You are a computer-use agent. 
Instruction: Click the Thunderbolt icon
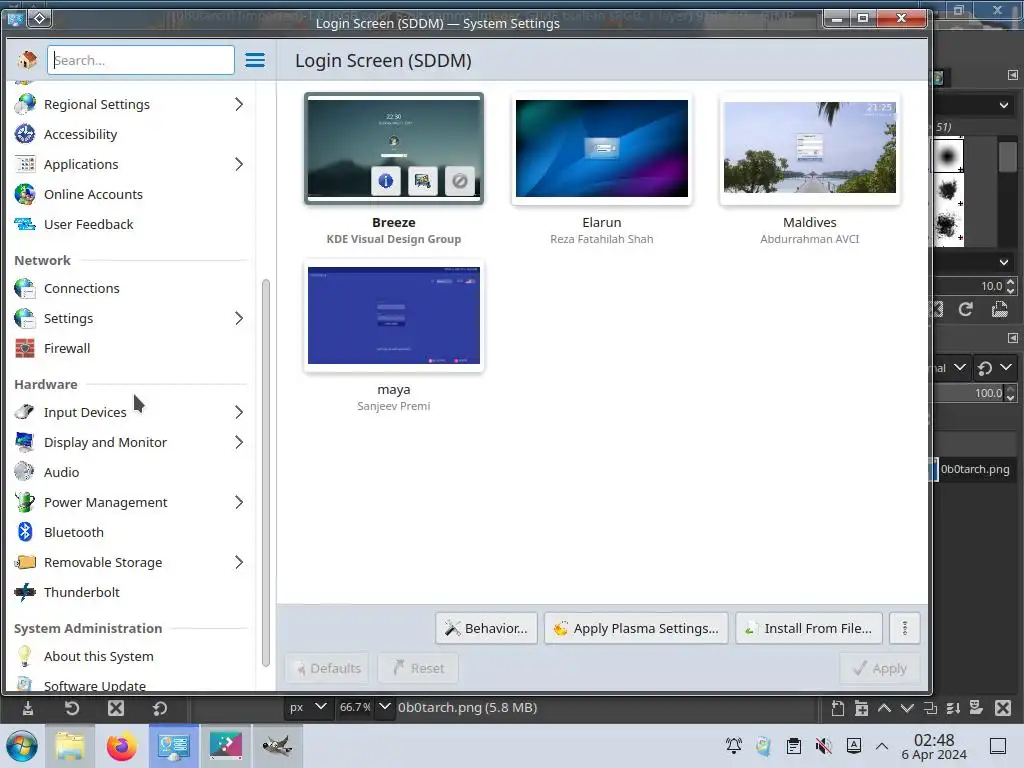tap(25, 592)
